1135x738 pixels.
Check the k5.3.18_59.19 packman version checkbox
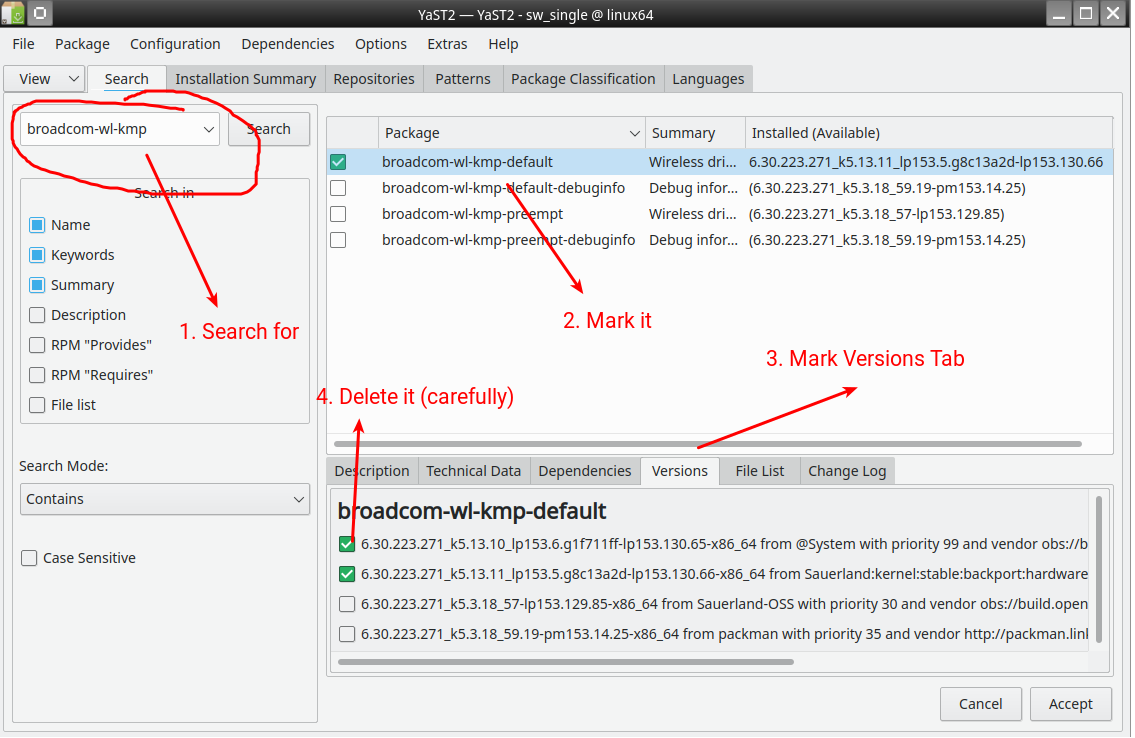pyautogui.click(x=347, y=635)
